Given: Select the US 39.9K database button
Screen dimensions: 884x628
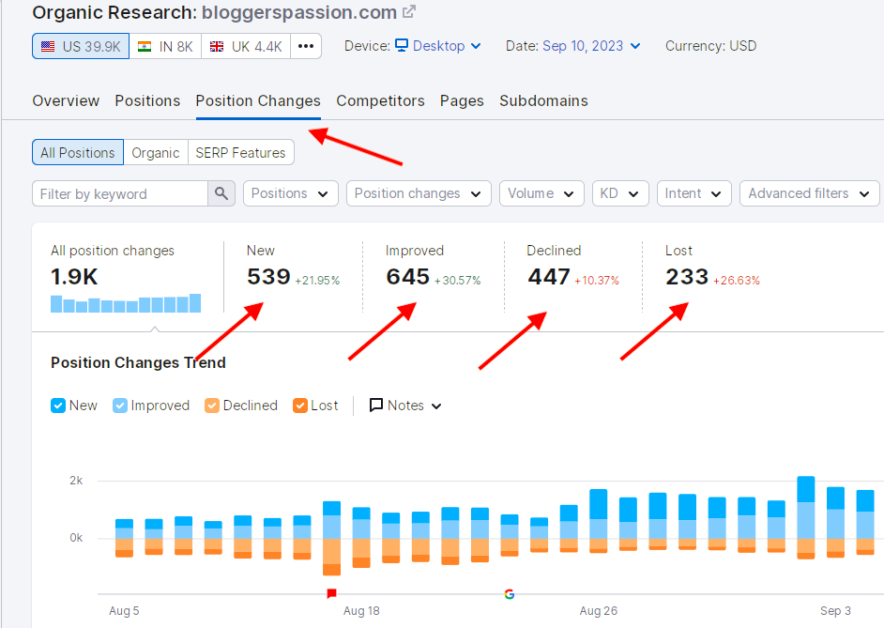Looking at the screenshot, I should coord(81,46).
